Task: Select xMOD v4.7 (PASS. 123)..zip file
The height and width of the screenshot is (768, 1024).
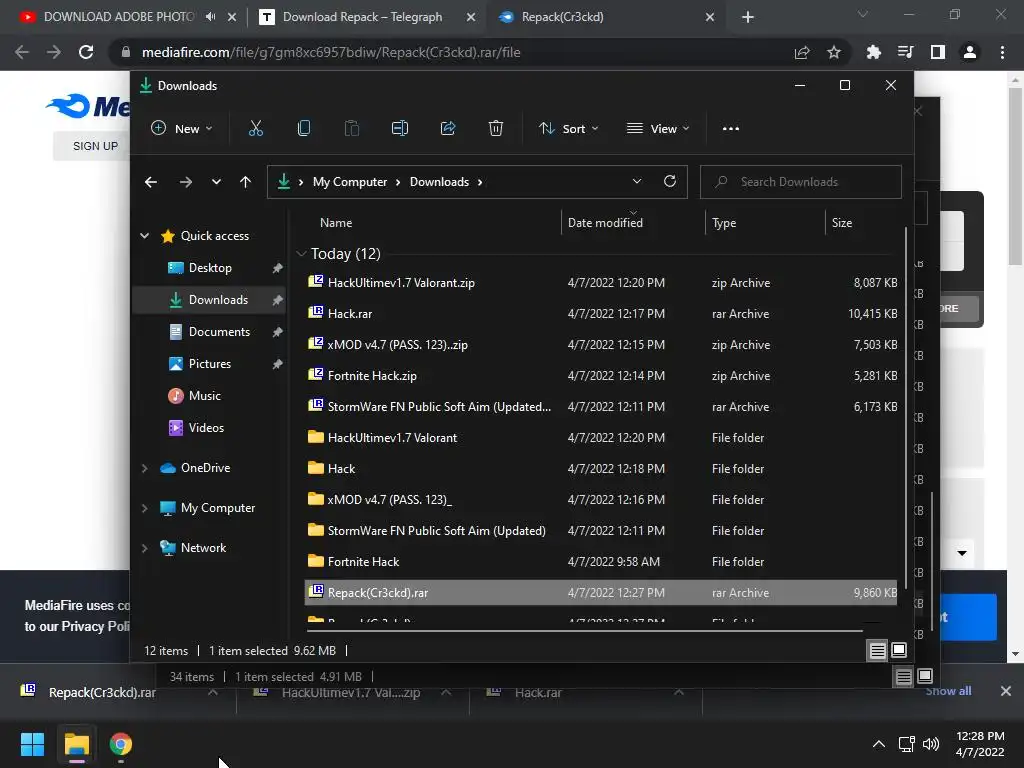Action: [601, 345]
